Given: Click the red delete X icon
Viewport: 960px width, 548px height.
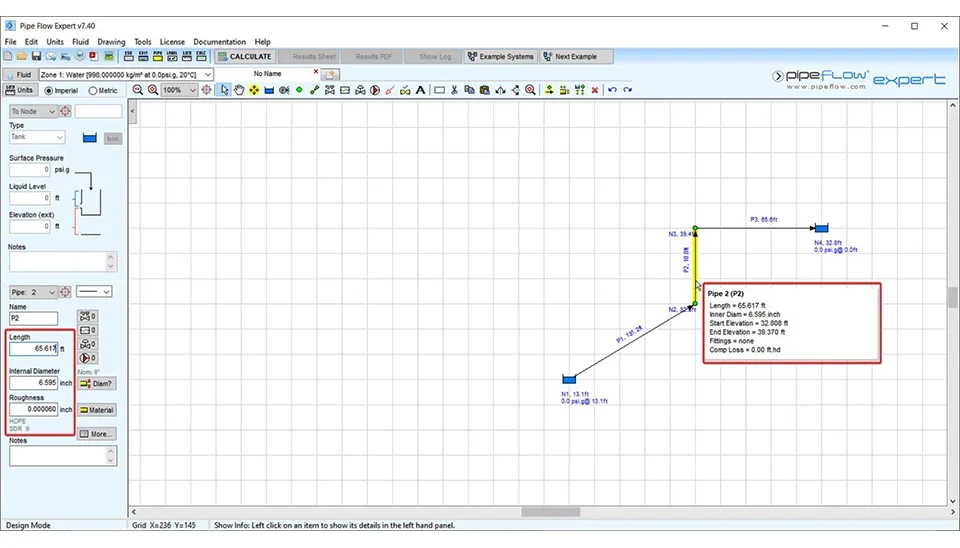Looking at the screenshot, I should tap(595, 90).
